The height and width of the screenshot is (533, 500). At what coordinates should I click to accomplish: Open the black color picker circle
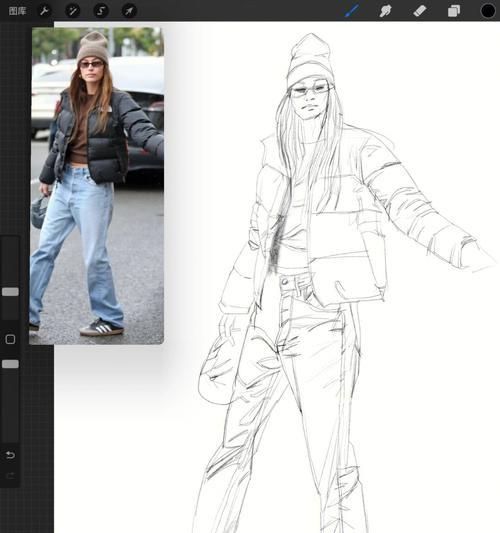pos(488,11)
